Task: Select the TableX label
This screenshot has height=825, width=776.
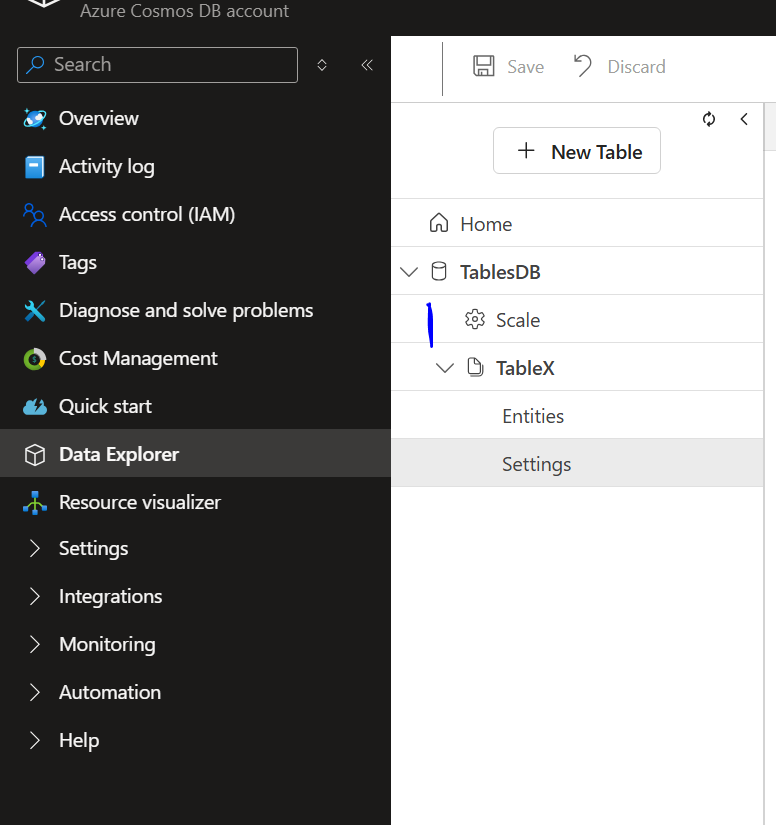Action: coord(525,368)
